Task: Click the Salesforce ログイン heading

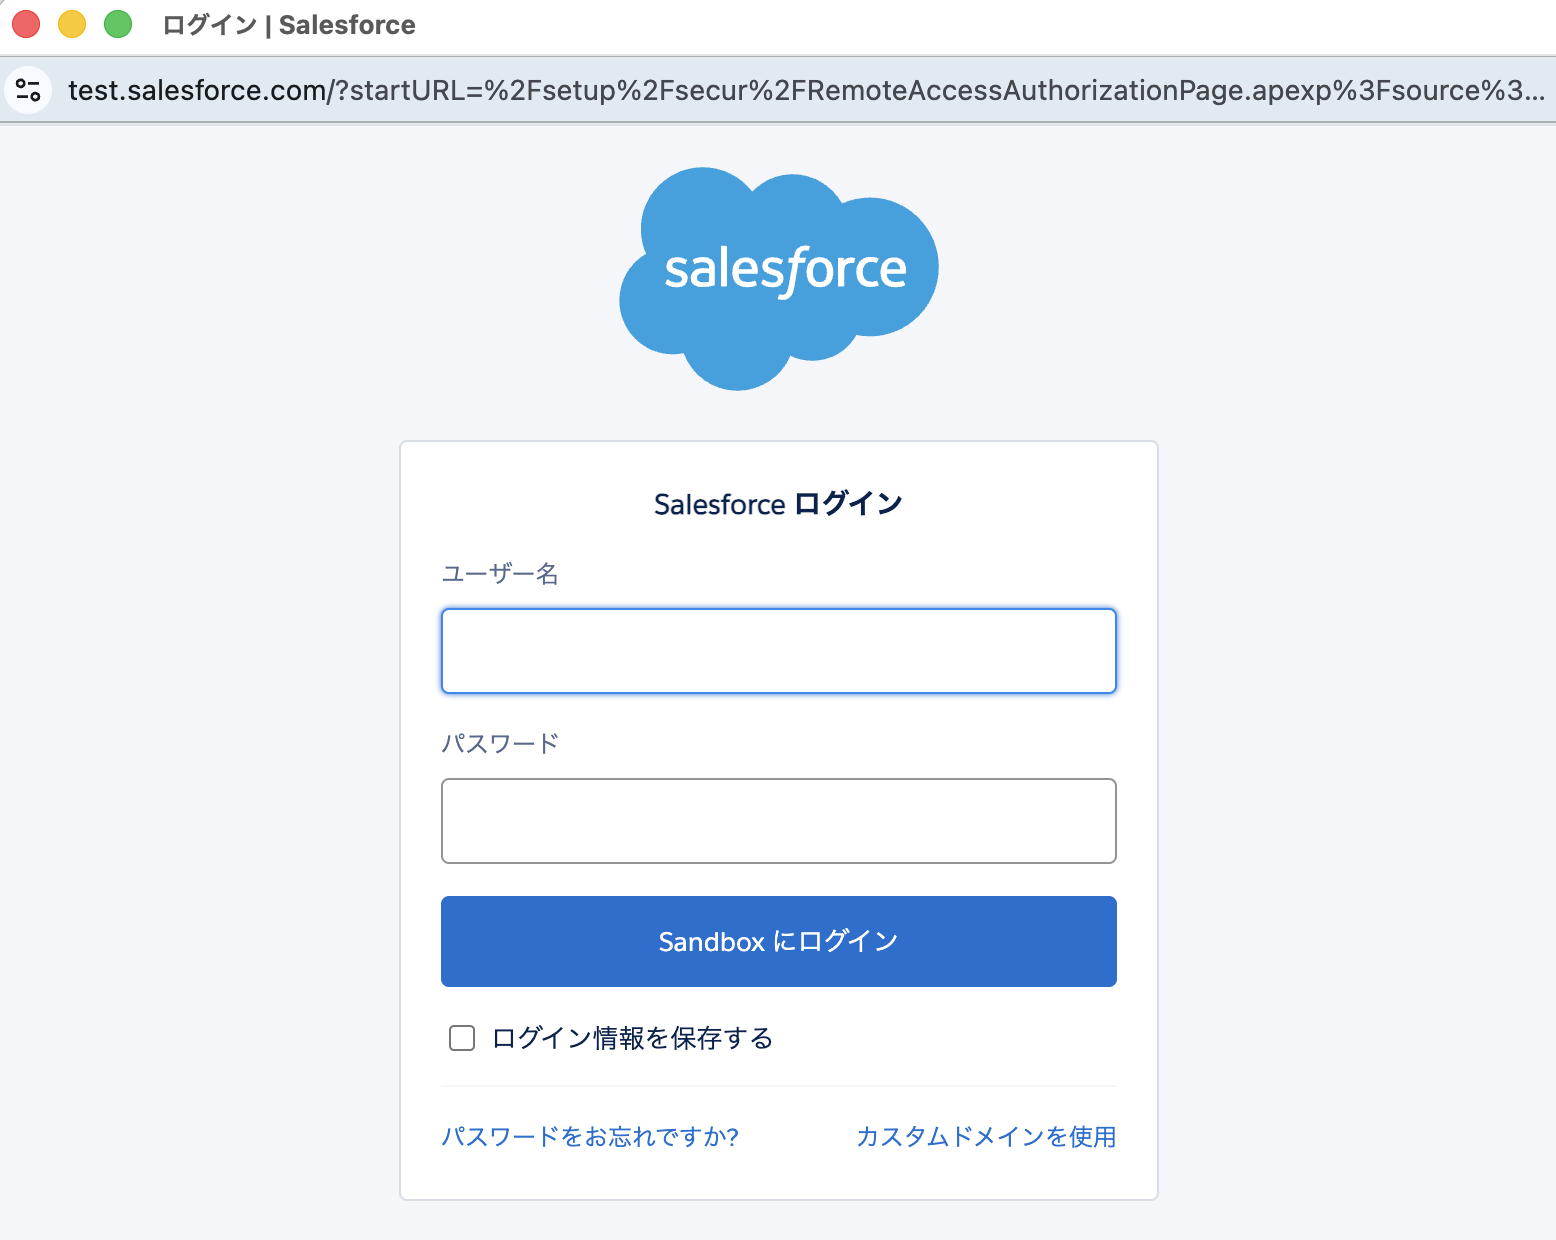Action: [x=778, y=504]
